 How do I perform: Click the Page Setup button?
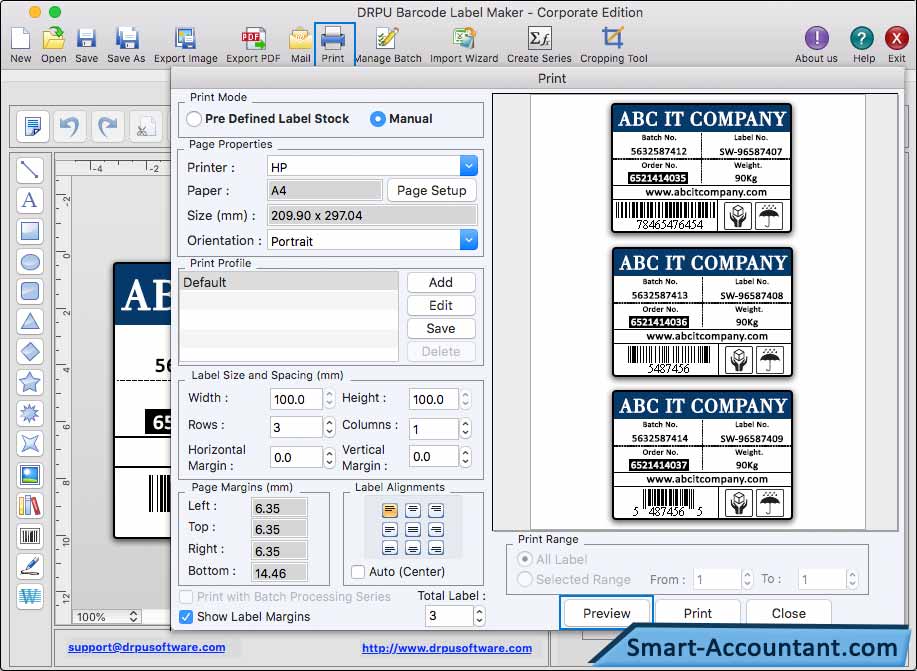432,190
